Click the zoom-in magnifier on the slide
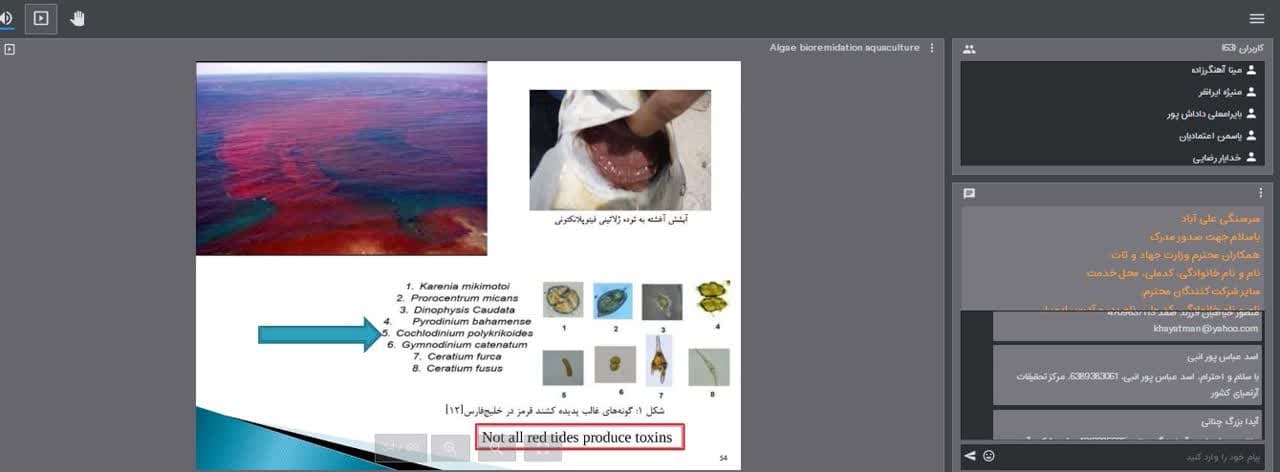This screenshot has width=1280, height=472. point(451,449)
